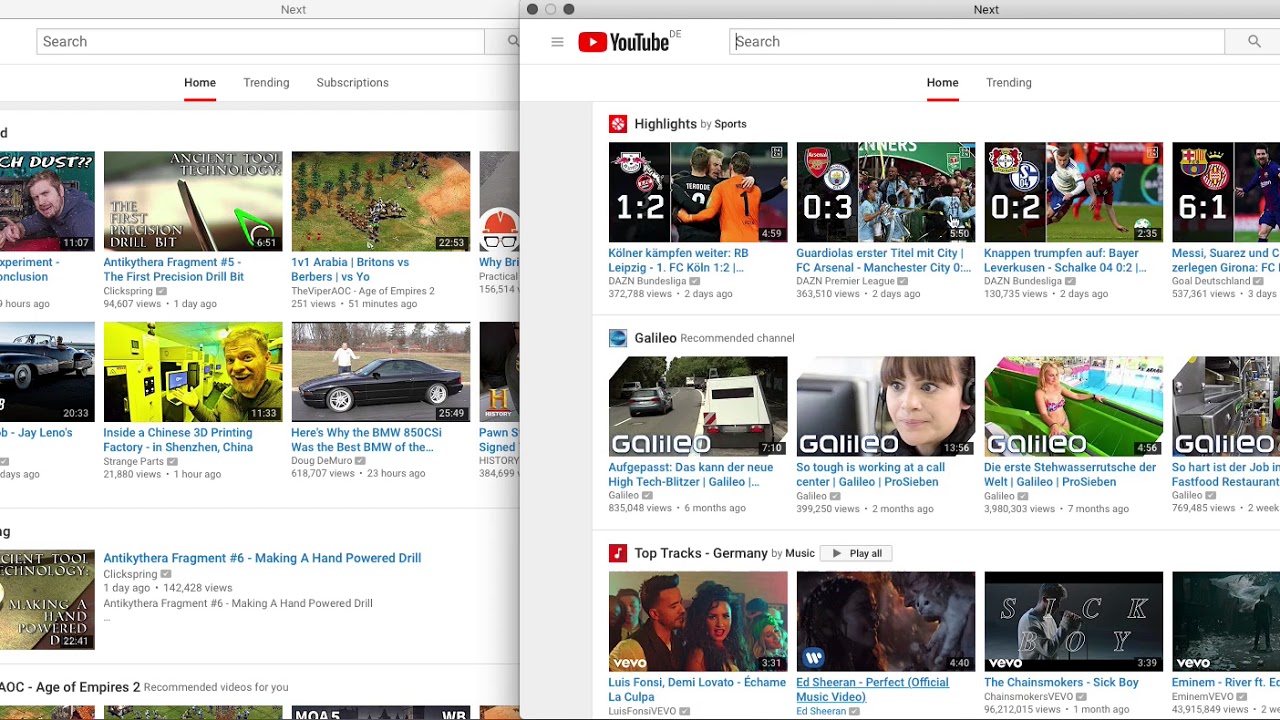Viewport: 1280px width, 720px height.
Task: Click the Galileo call center 13:56 thumbnail
Action: tap(886, 406)
